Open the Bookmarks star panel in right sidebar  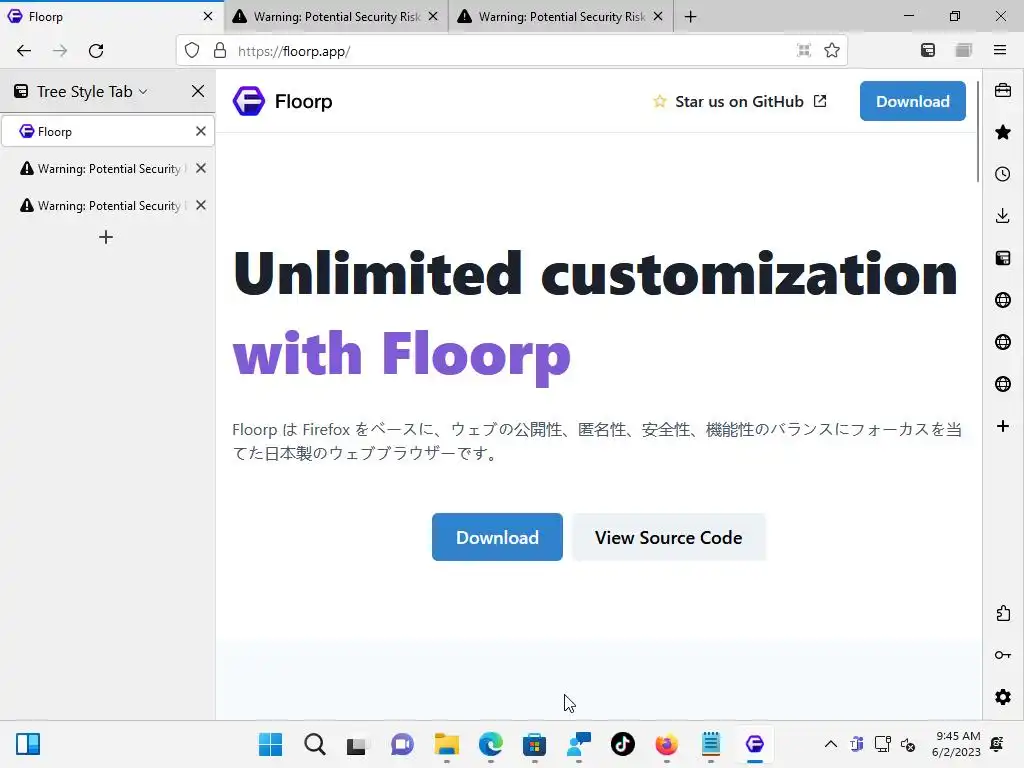pos(1003,133)
